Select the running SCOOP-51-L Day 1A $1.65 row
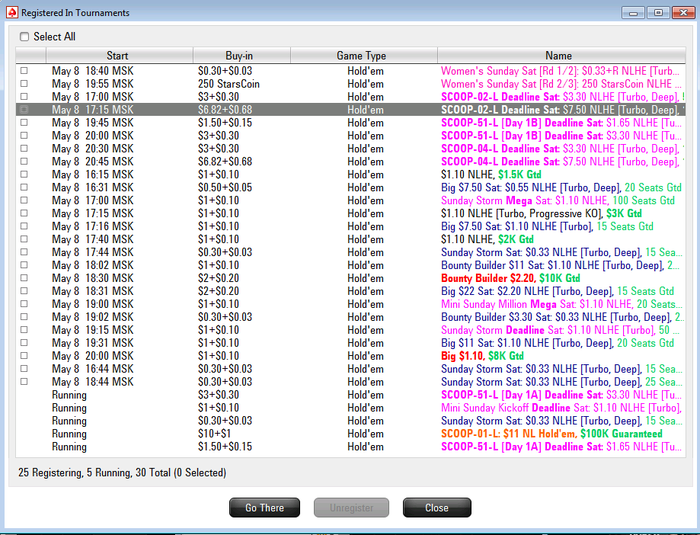Image resolution: width=700 pixels, height=535 pixels. 350,447
